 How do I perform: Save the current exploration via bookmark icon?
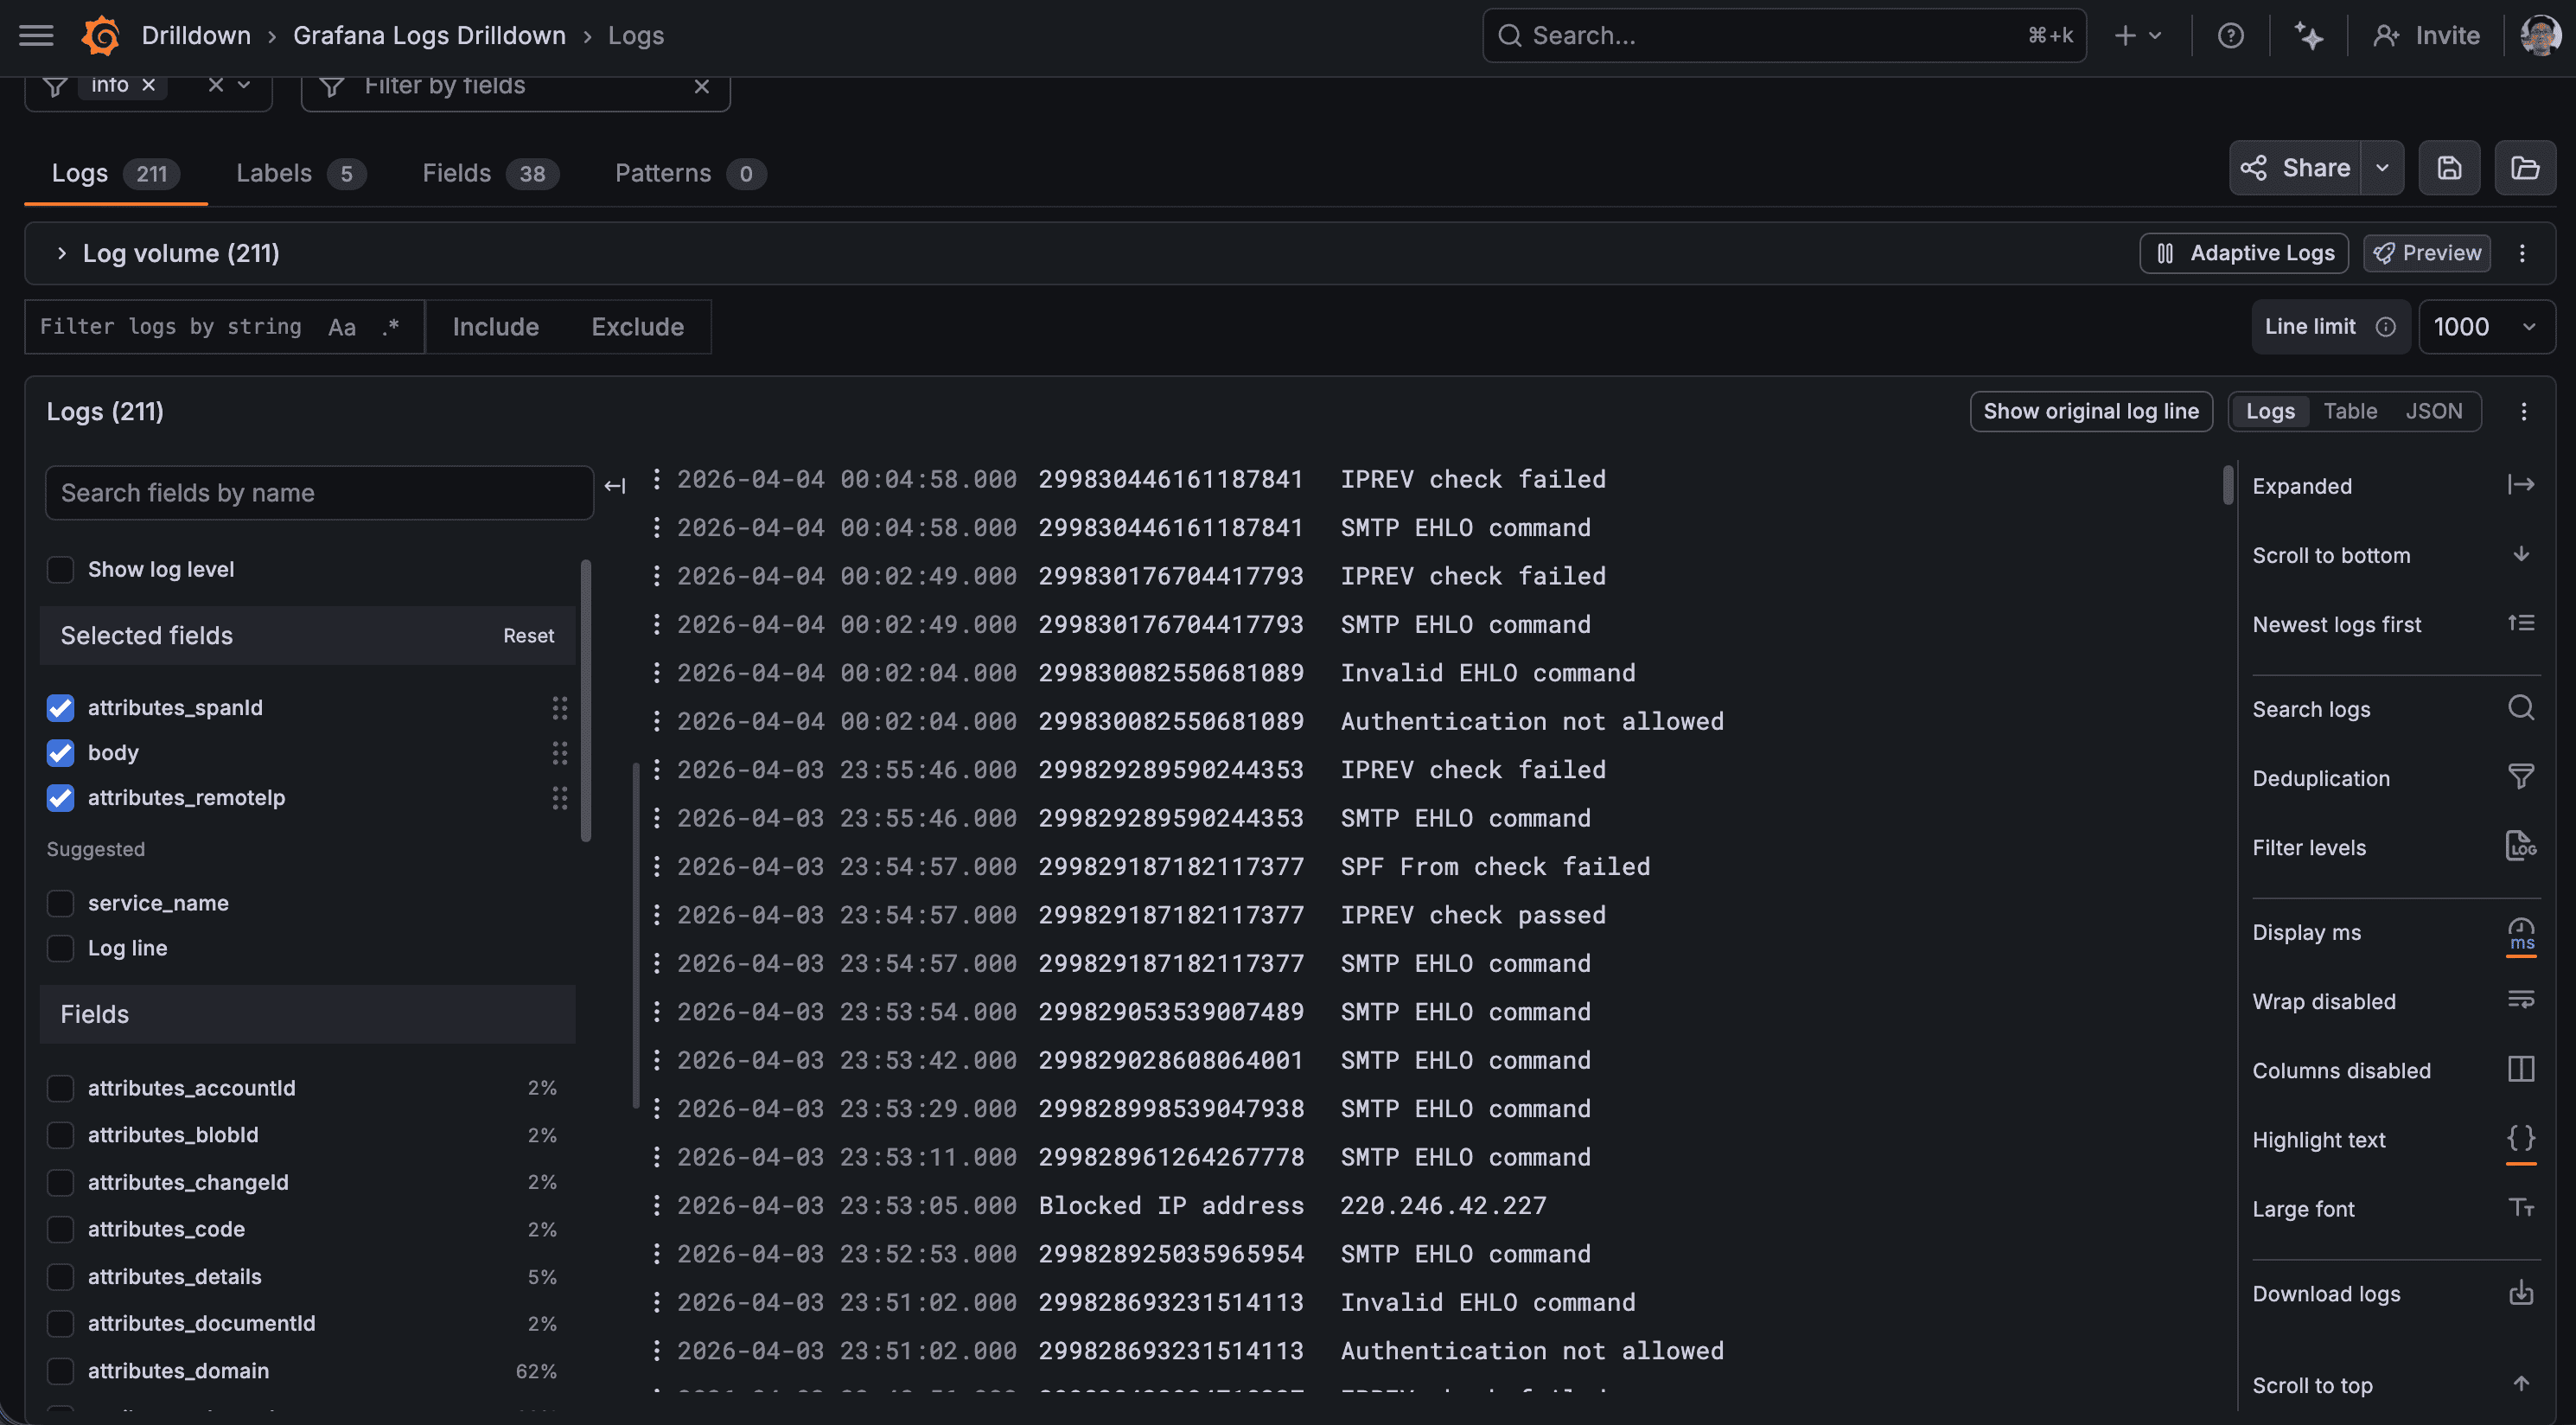[x=2449, y=167]
